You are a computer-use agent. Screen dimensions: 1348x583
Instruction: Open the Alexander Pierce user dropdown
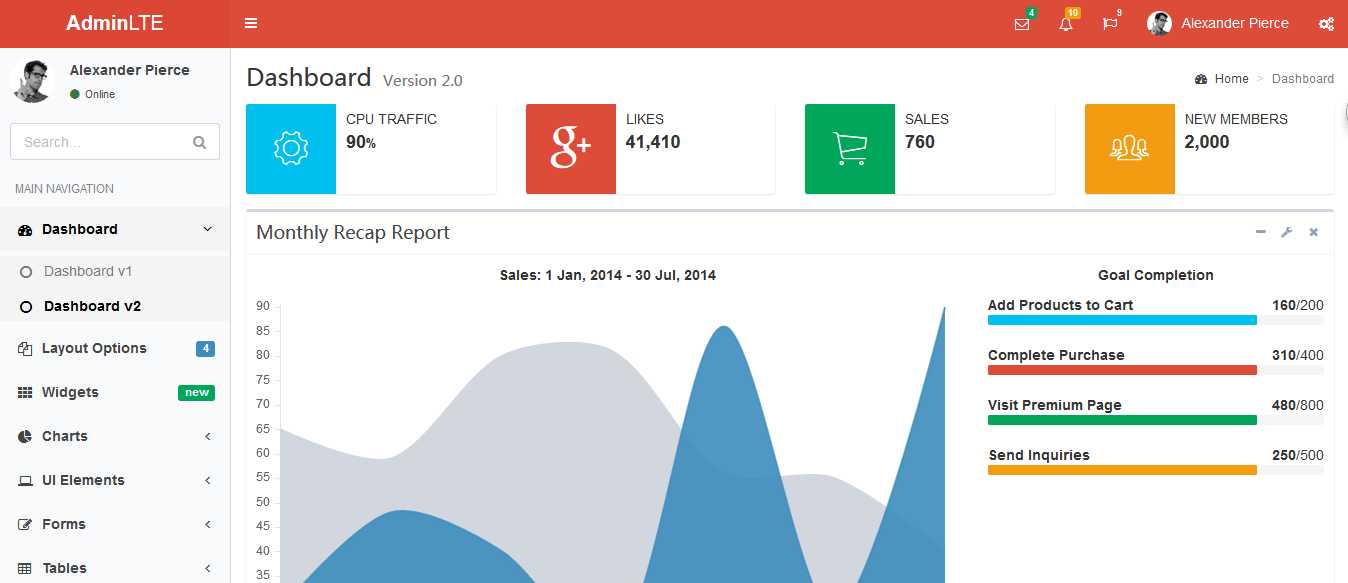[1218, 24]
